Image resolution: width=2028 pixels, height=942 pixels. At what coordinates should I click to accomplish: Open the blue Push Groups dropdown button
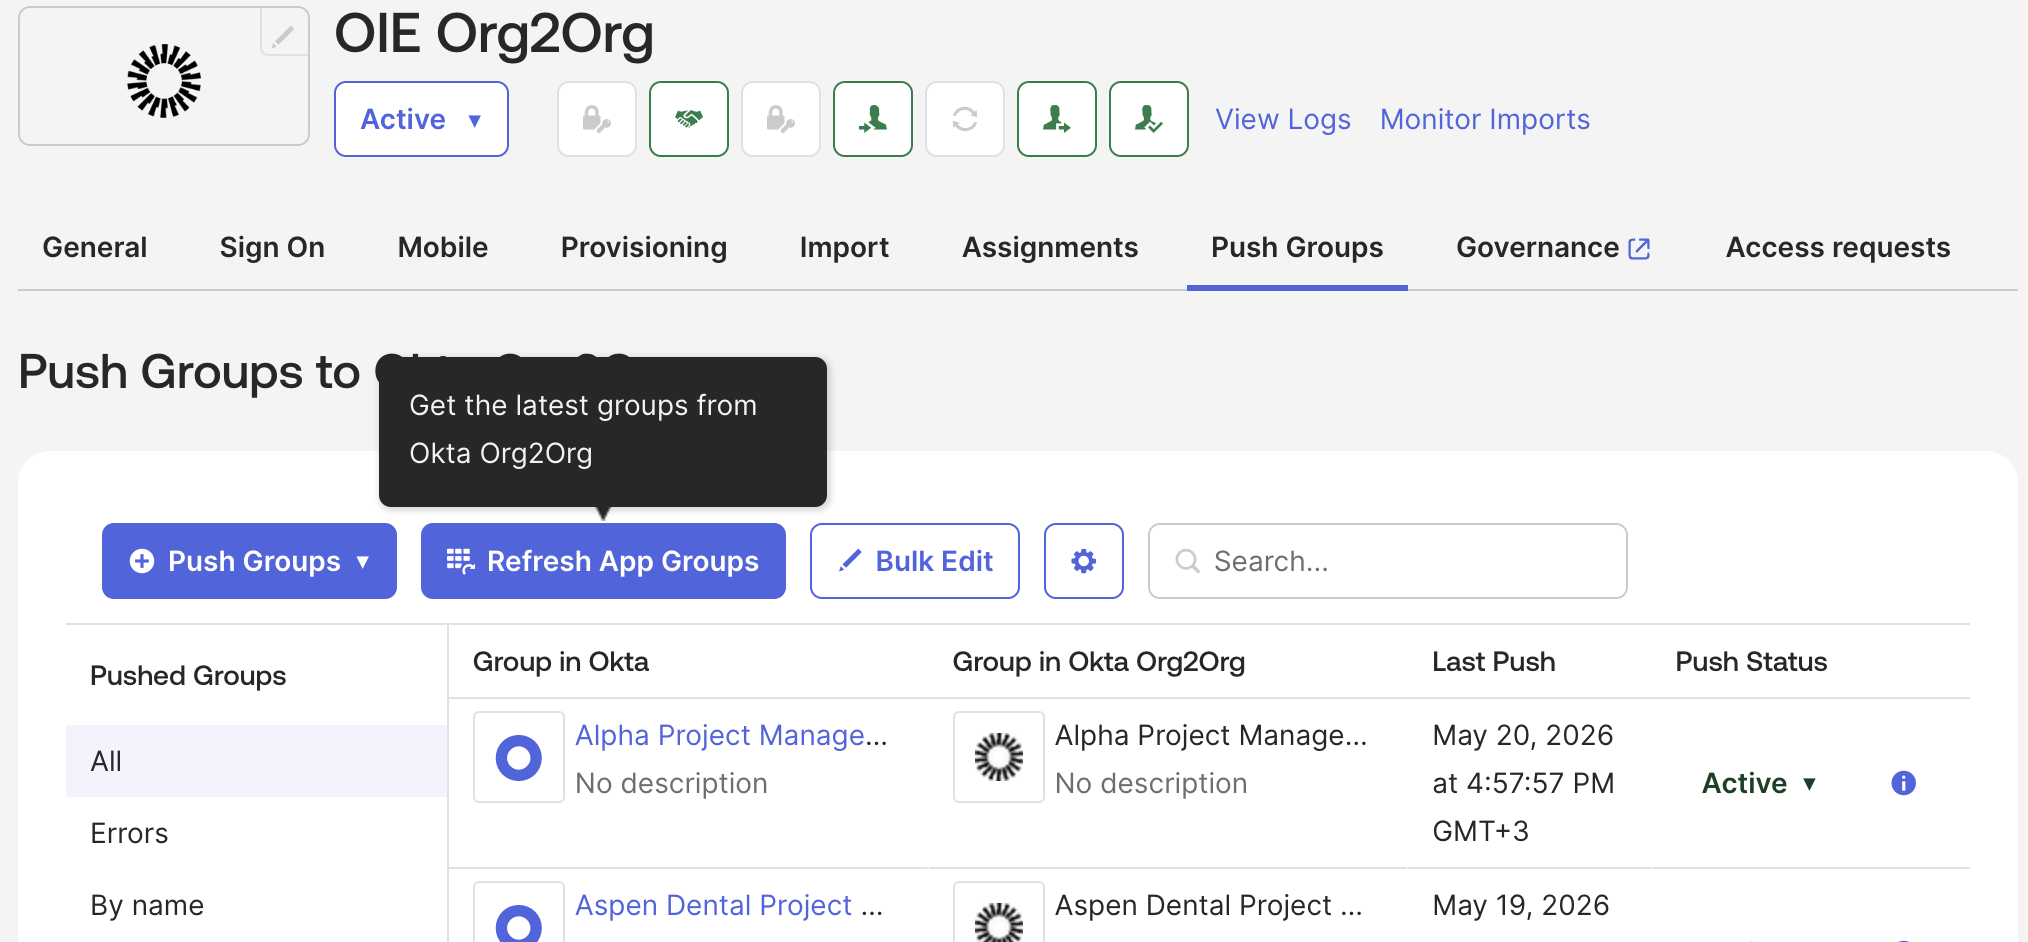[249, 561]
